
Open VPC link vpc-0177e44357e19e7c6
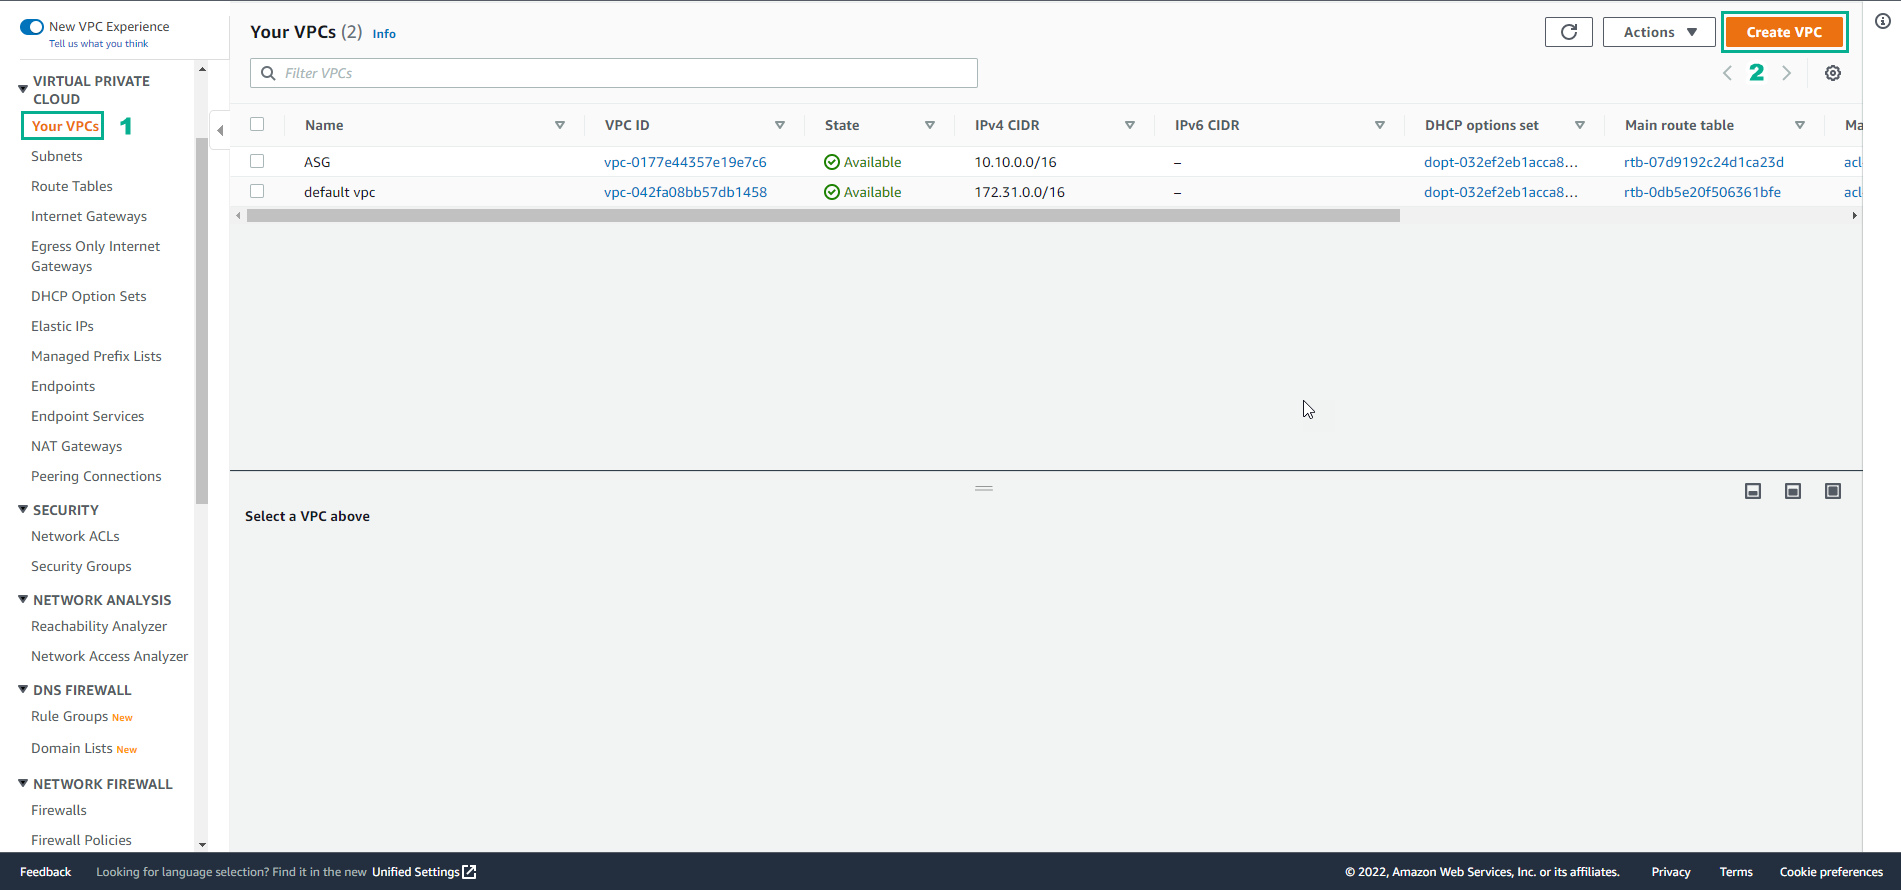685,162
